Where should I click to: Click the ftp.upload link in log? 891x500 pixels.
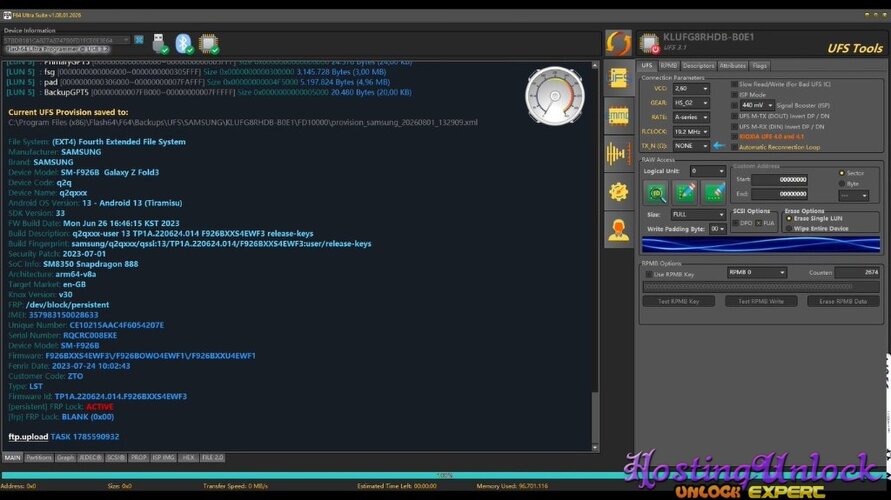pos(28,436)
